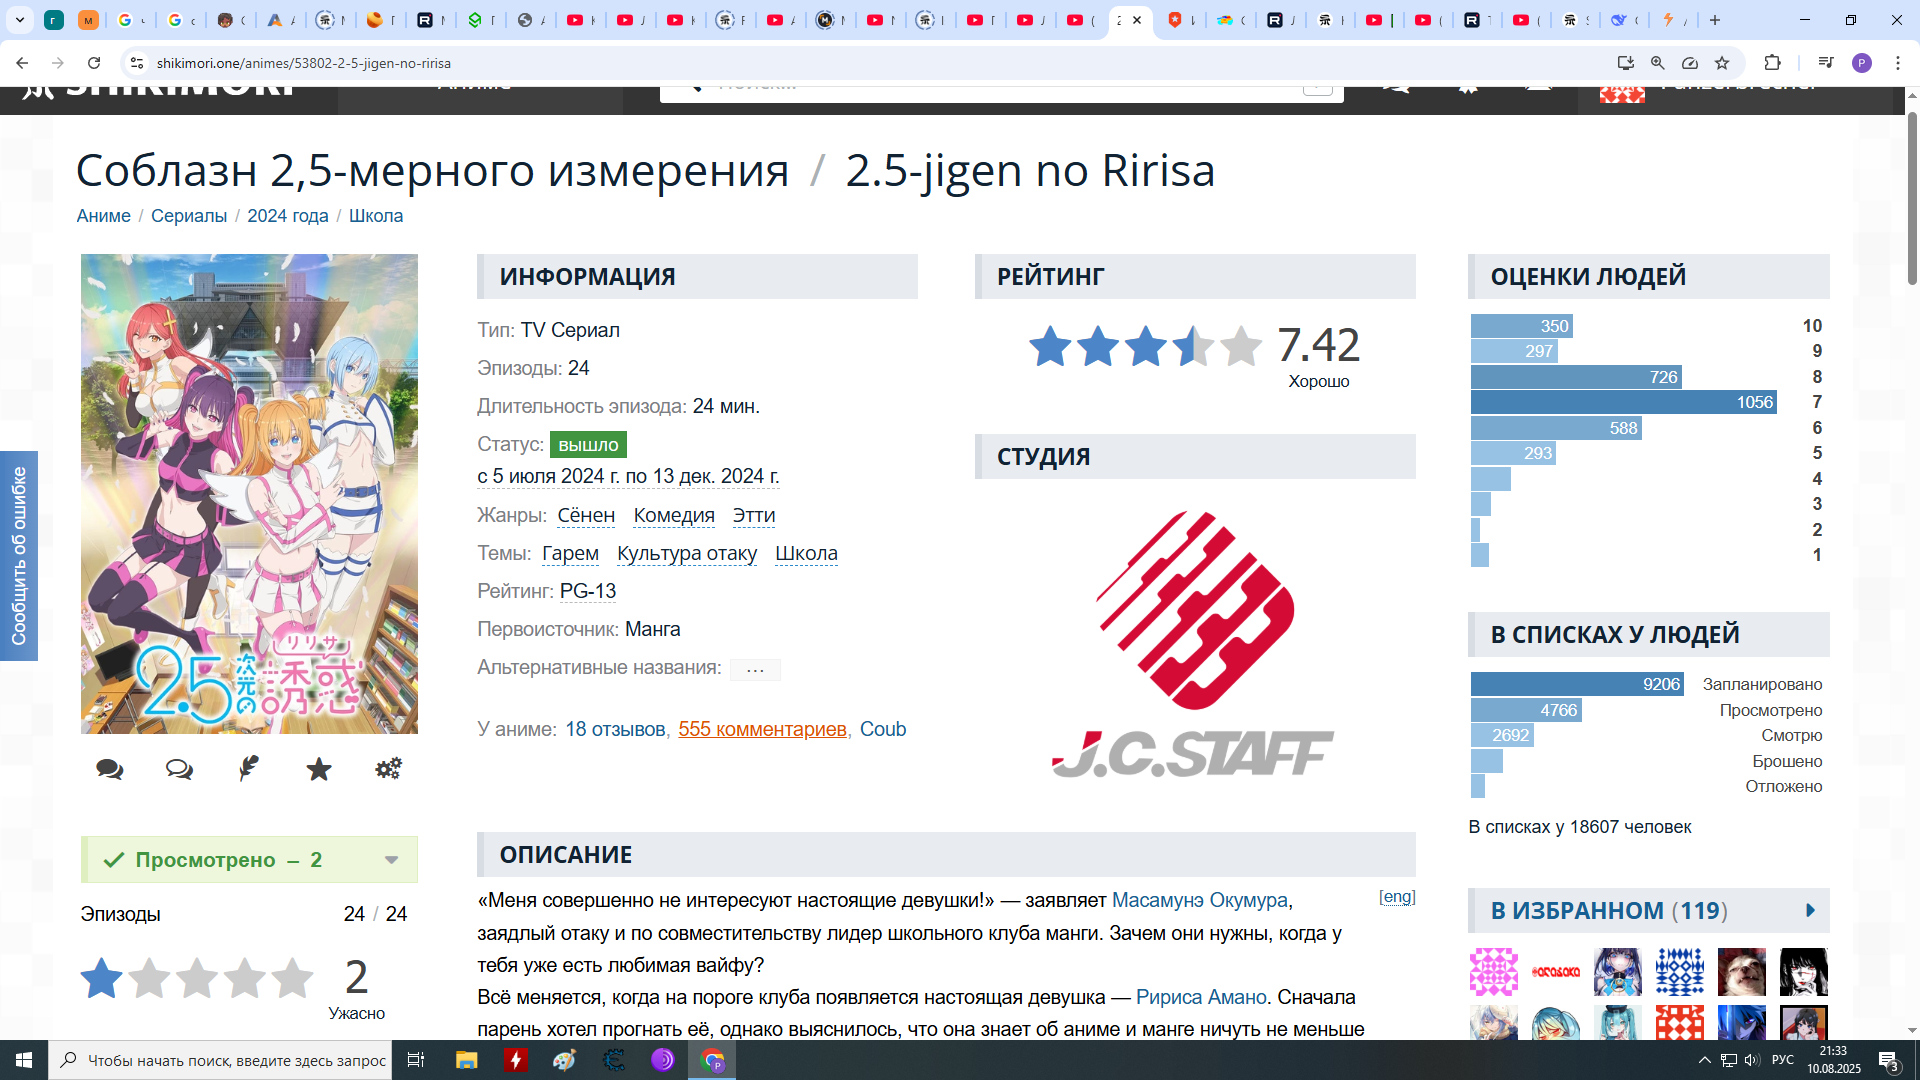Open the Chrome tab search dropdown arrow
This screenshot has width=1920, height=1080.
(19, 20)
